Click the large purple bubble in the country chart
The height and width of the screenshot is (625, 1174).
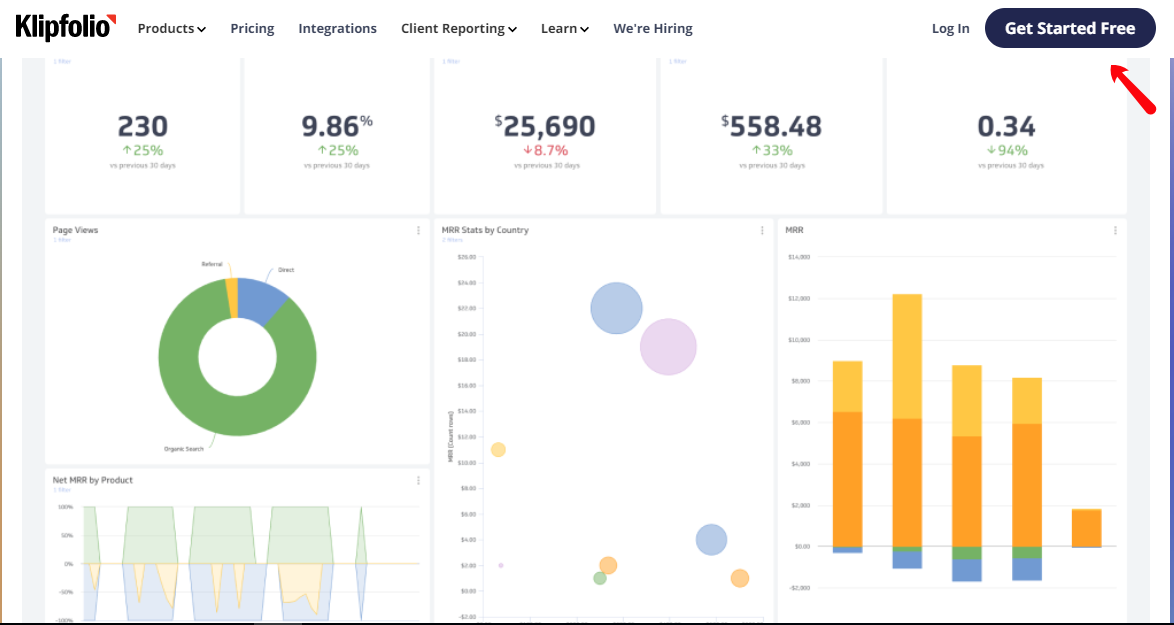[668, 346]
